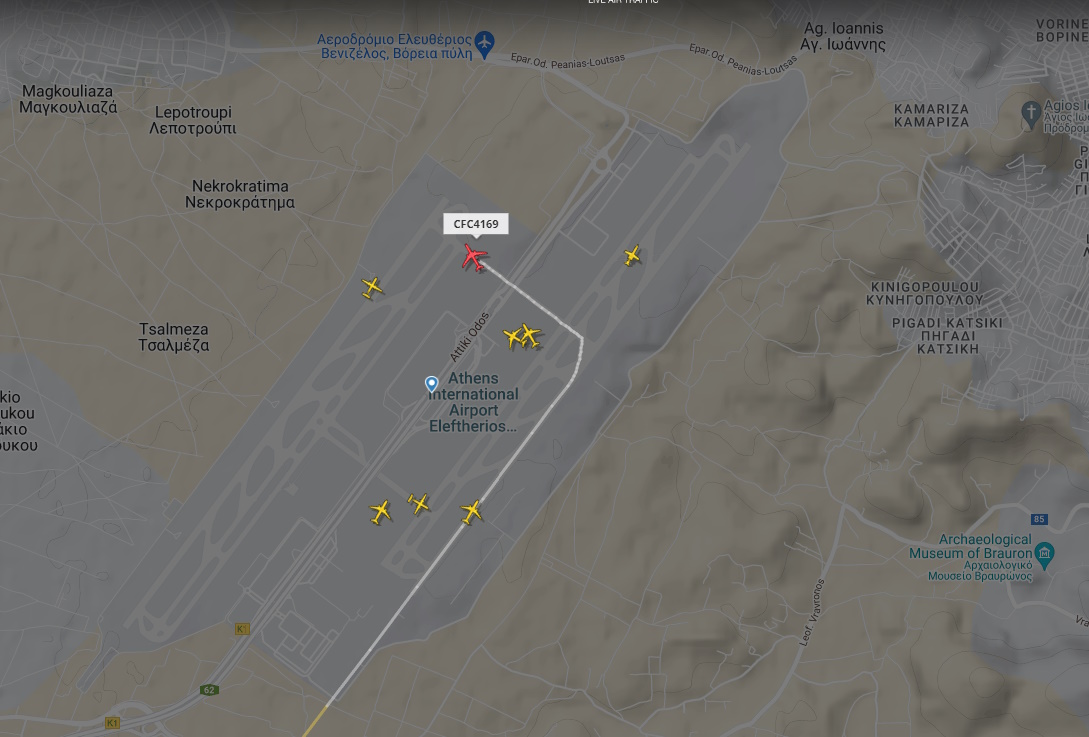Click the Athens International Airport location marker
1089x737 pixels.
pos(431,384)
